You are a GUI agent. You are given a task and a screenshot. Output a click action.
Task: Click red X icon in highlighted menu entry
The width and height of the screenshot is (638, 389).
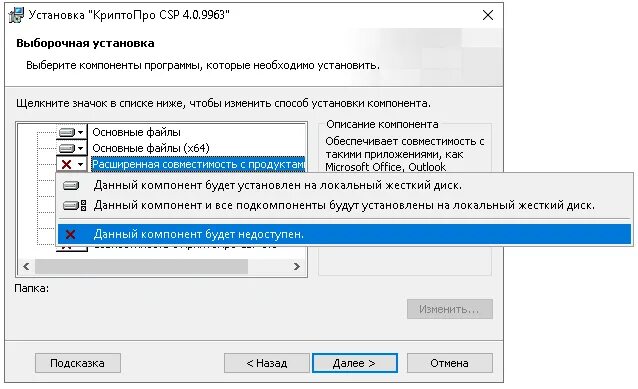point(70,234)
